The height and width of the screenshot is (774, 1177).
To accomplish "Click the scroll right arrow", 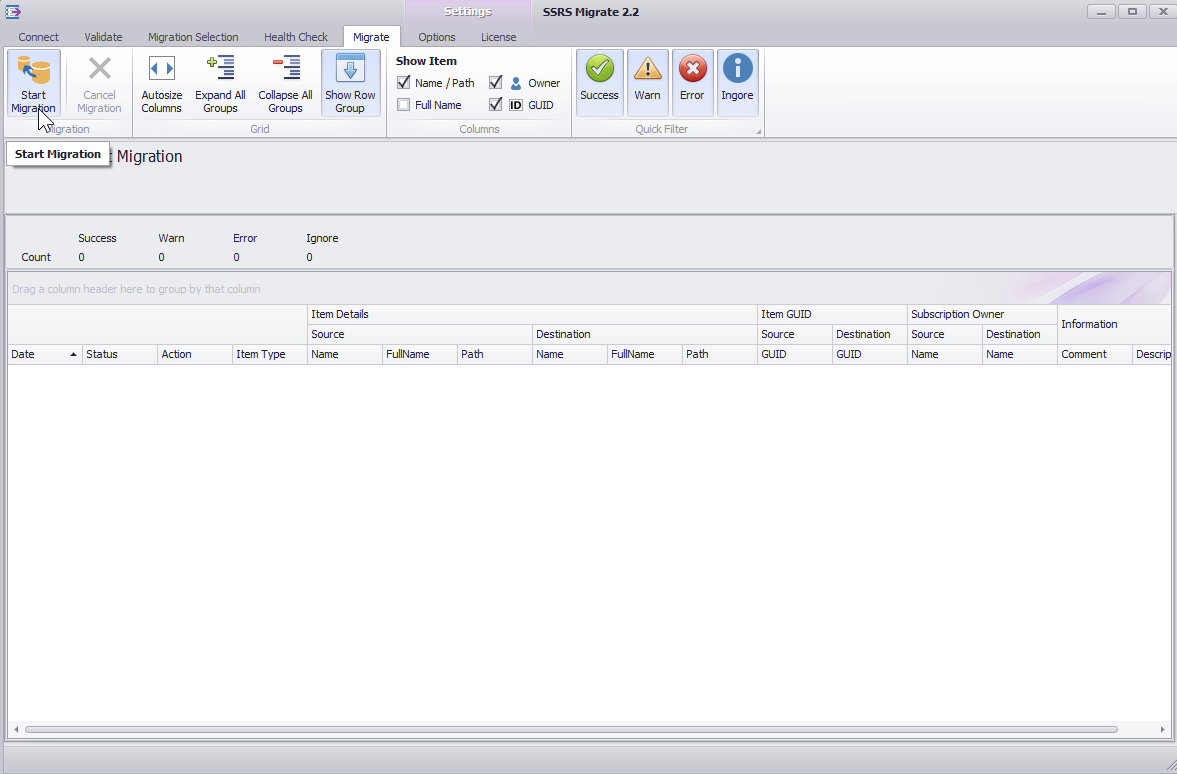I will tap(1162, 730).
